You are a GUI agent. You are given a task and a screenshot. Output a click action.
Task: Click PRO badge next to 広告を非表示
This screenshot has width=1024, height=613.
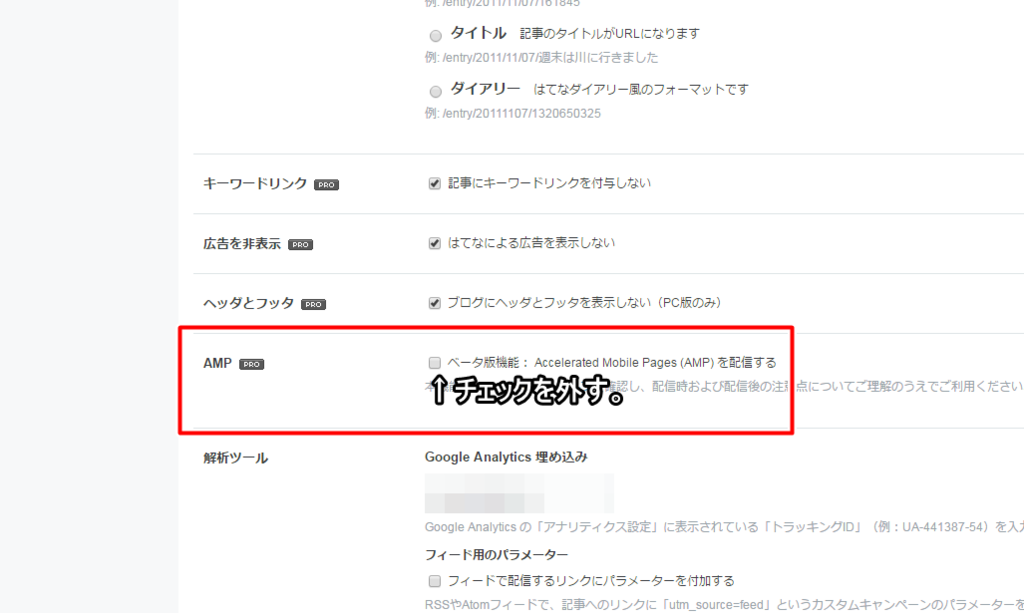click(300, 245)
